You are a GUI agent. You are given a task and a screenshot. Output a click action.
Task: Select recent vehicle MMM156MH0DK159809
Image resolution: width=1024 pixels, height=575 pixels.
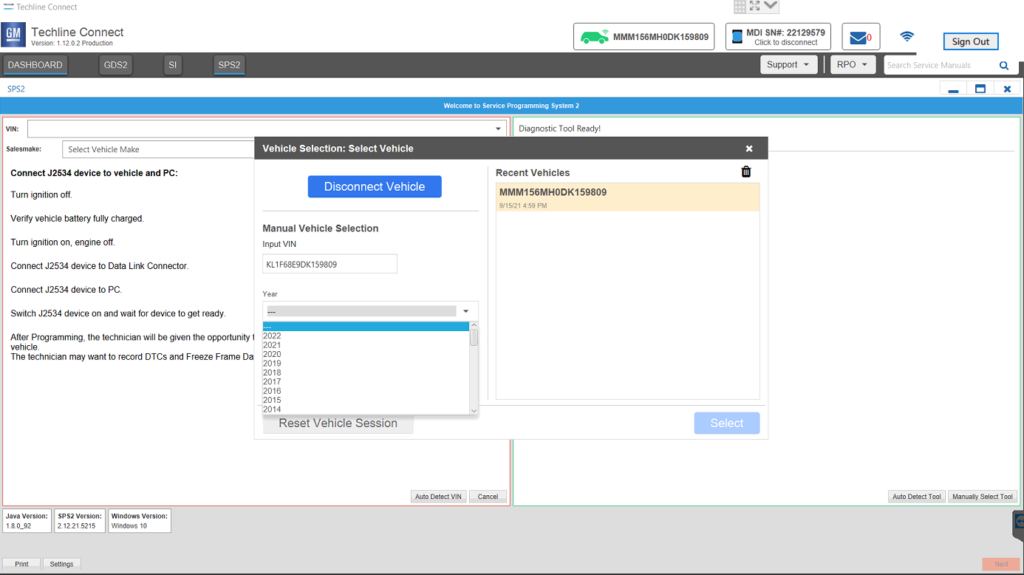point(627,196)
